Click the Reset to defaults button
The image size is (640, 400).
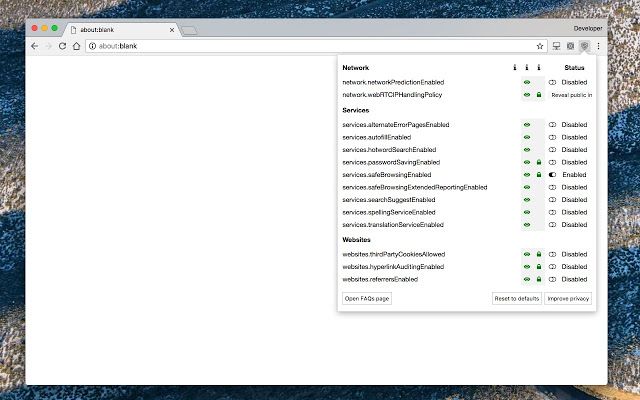click(516, 299)
